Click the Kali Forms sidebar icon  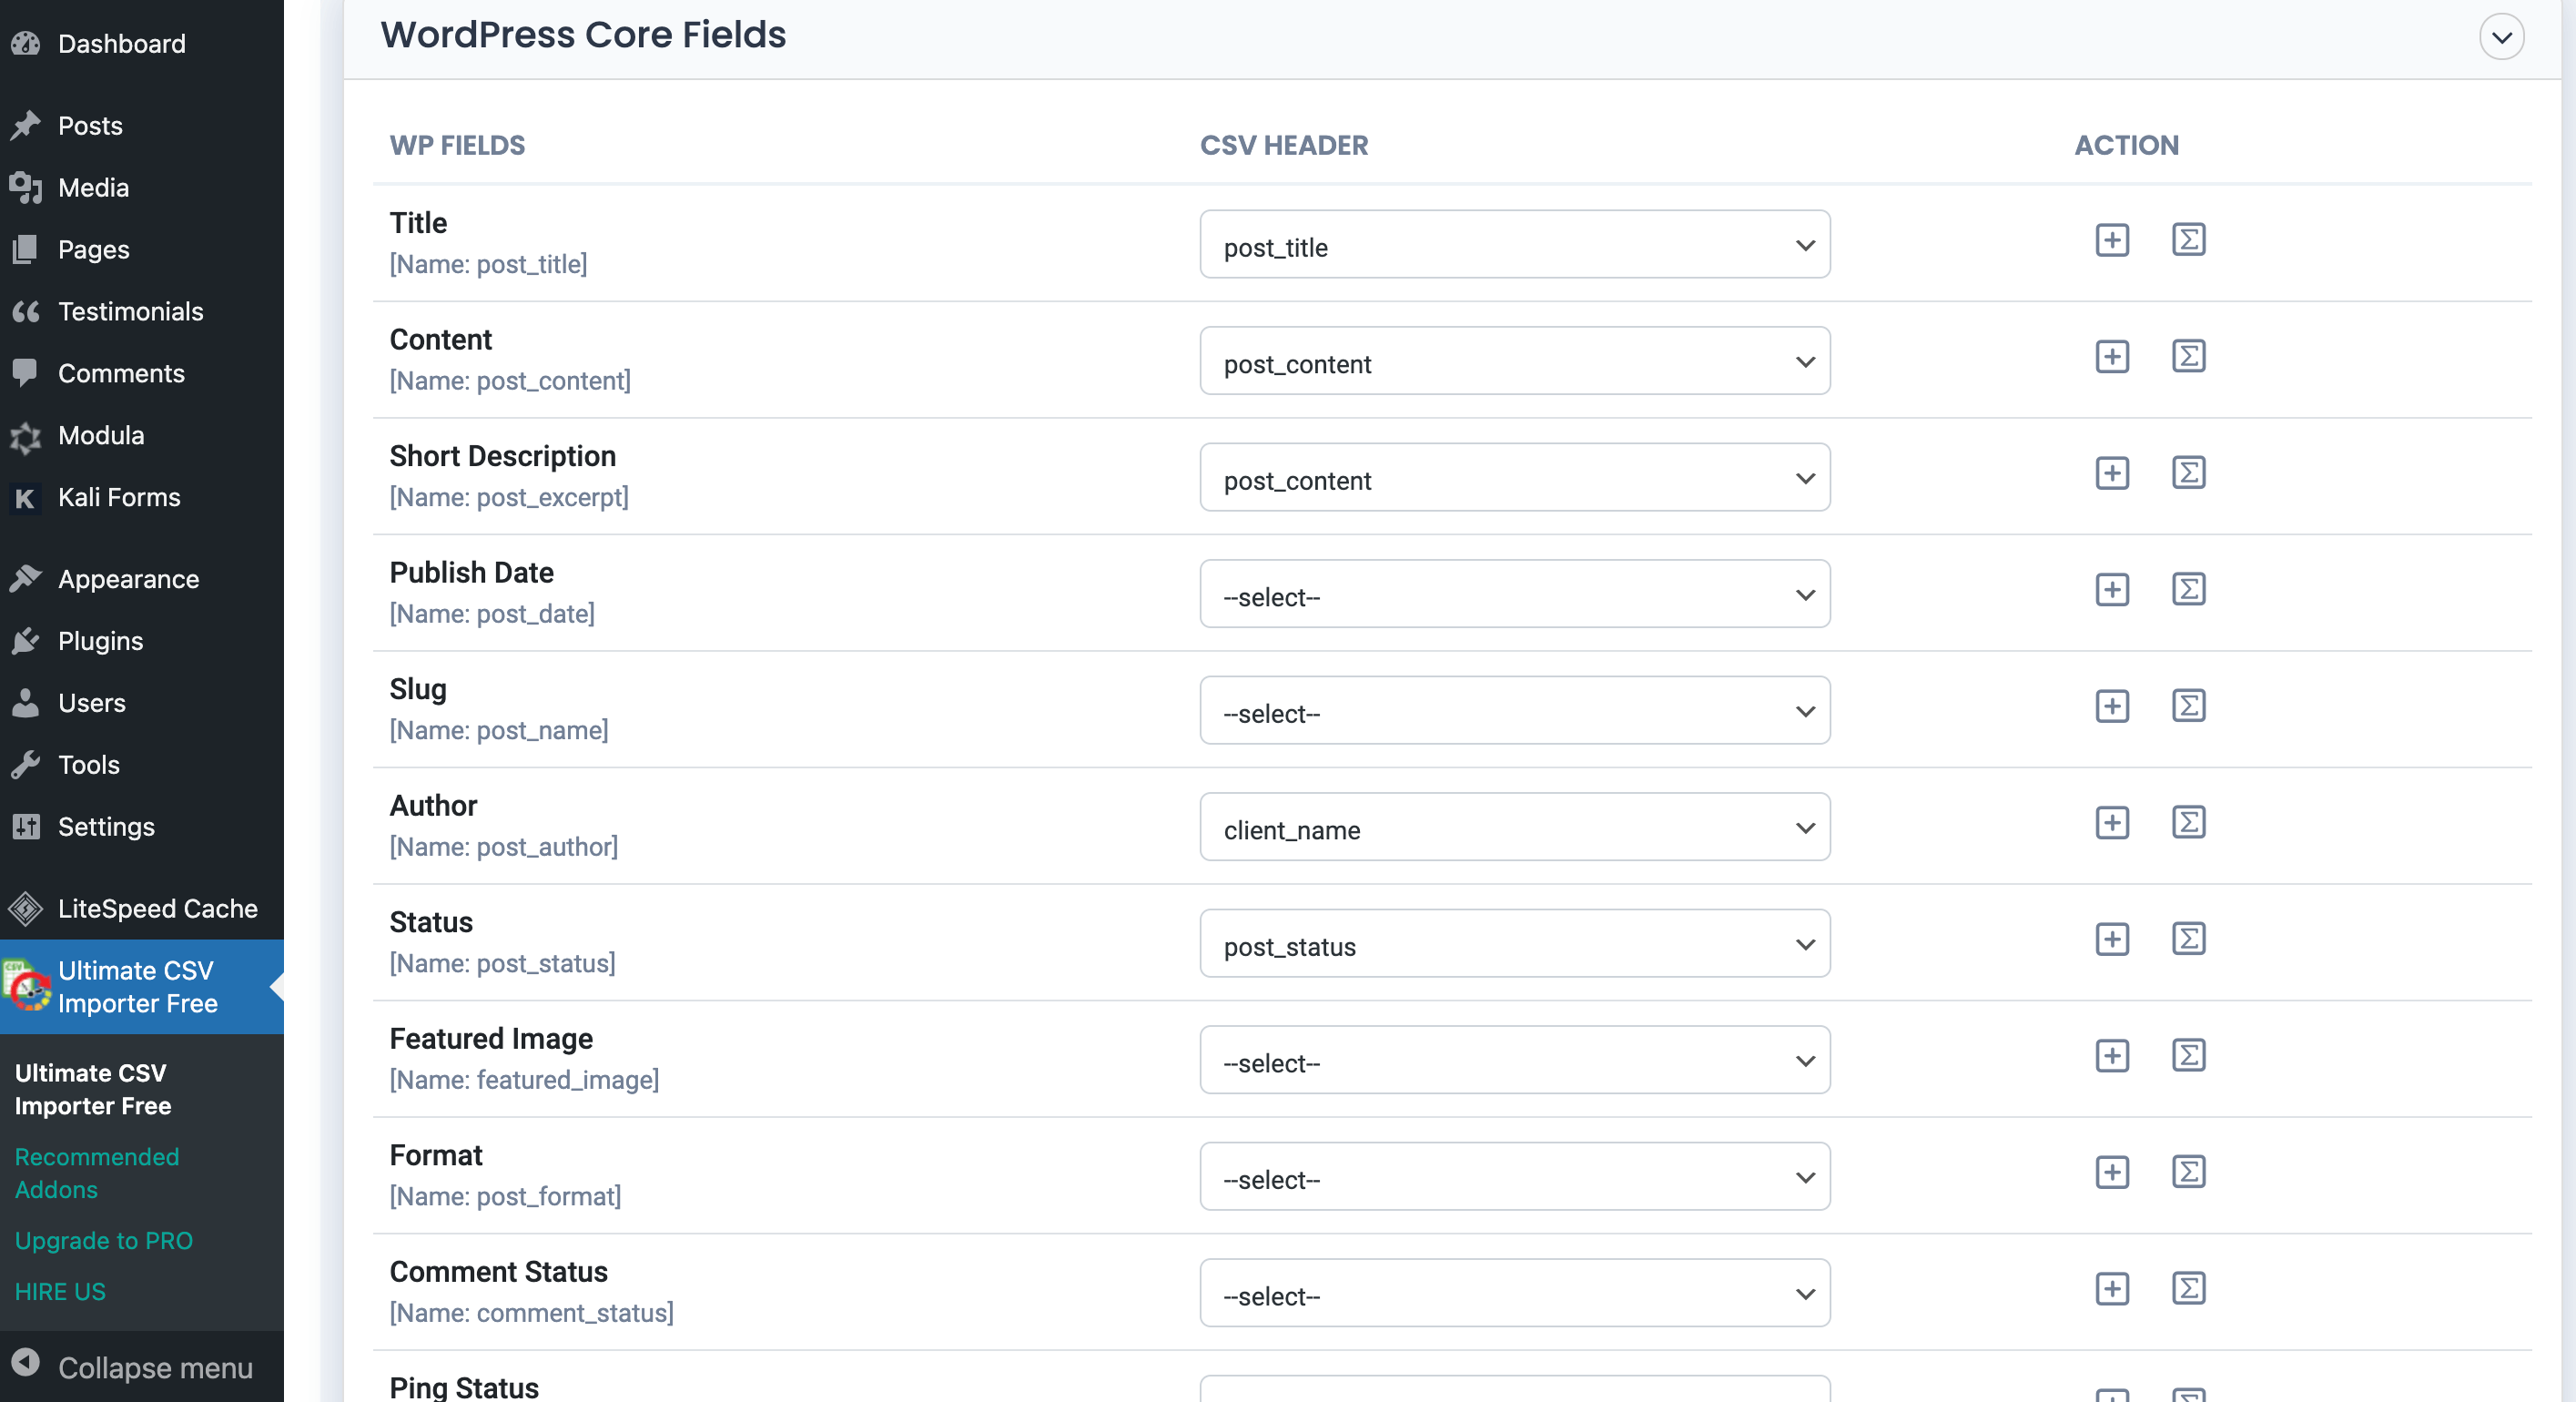coord(25,497)
